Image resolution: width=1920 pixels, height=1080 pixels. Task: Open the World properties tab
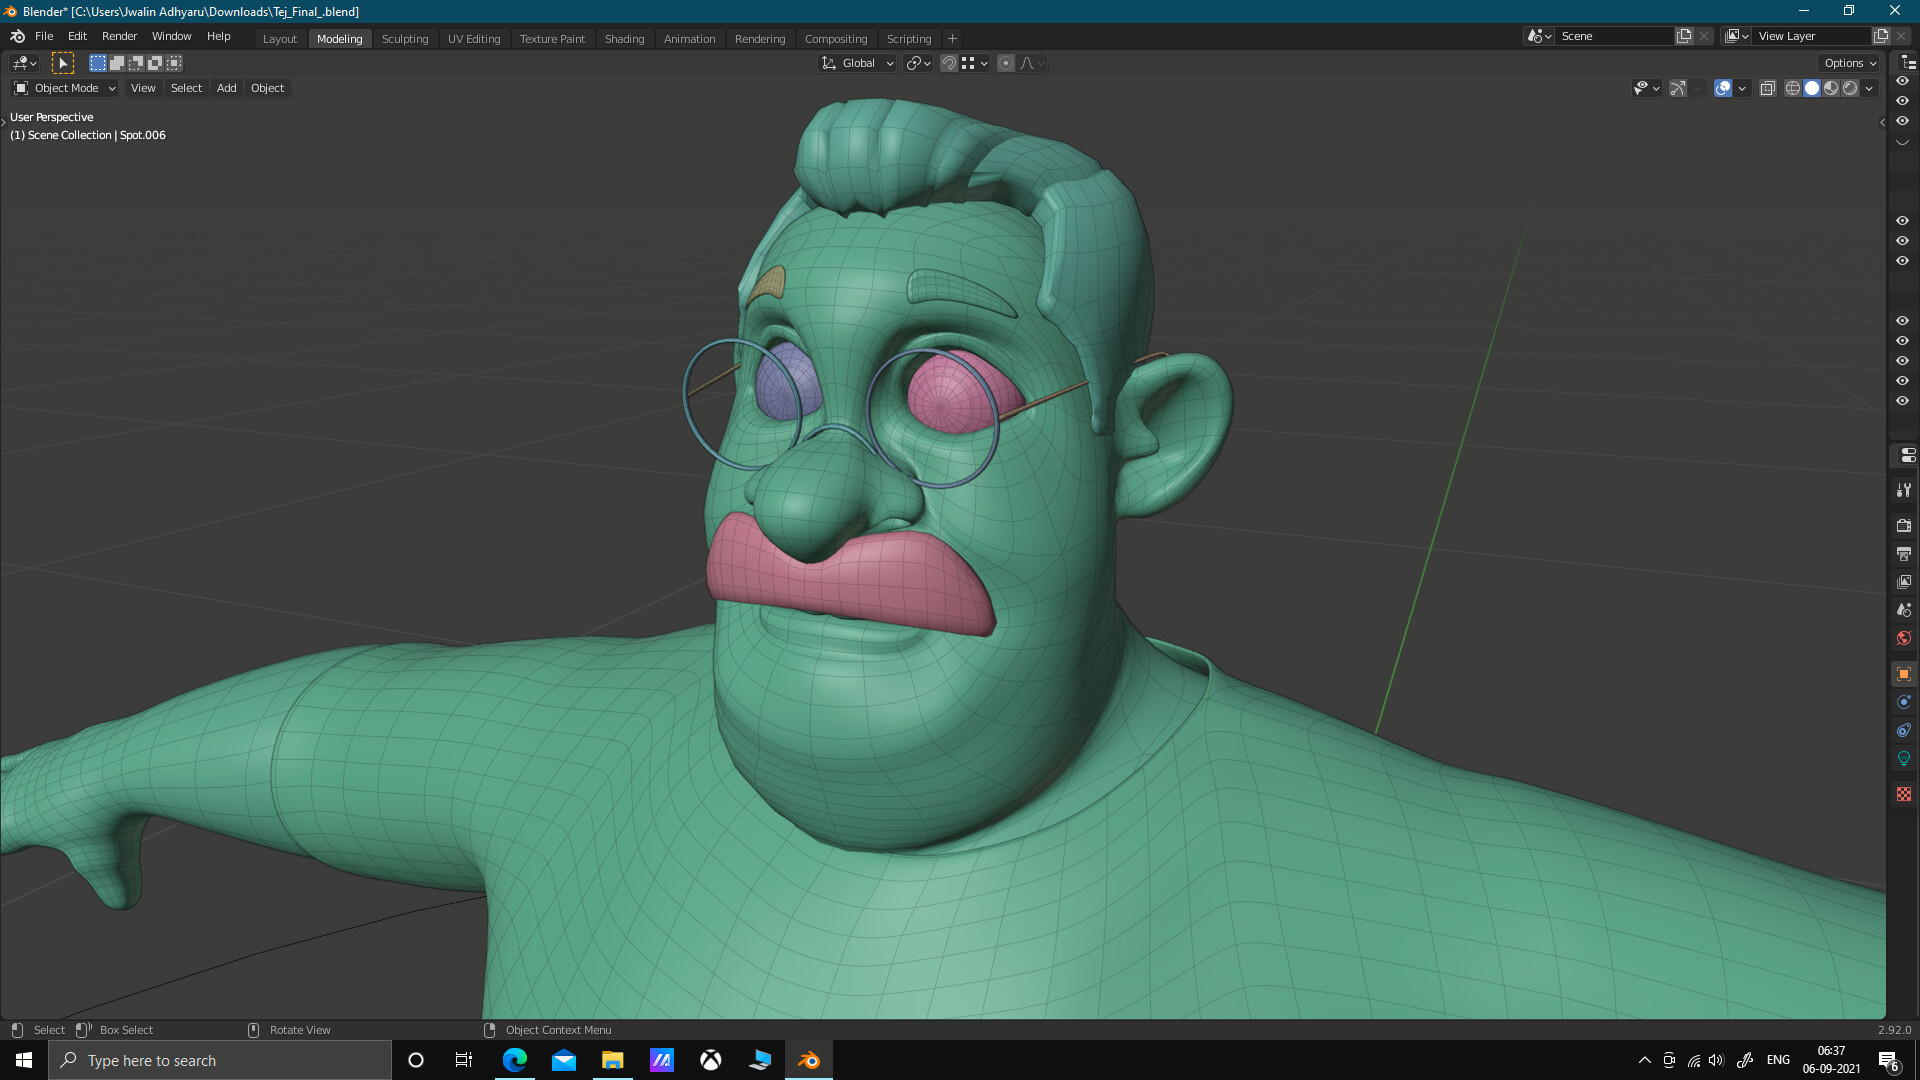(x=1904, y=638)
